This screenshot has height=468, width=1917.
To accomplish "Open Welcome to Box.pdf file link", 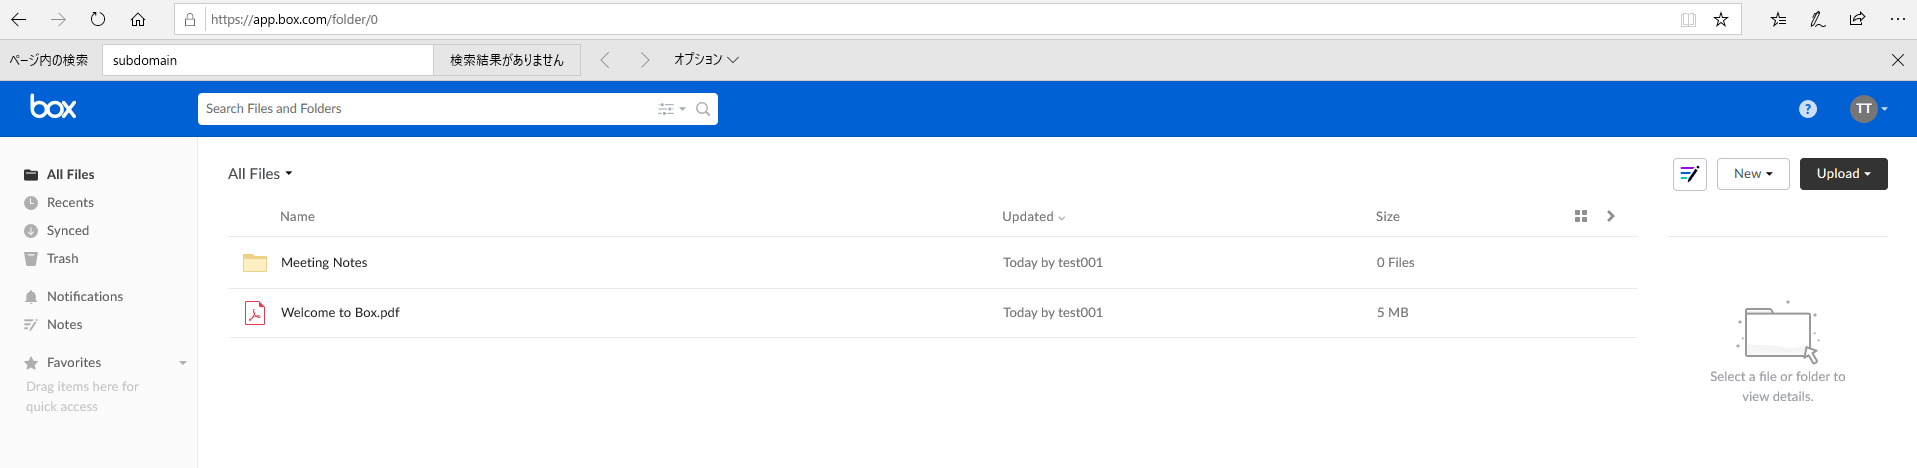I will pos(340,313).
